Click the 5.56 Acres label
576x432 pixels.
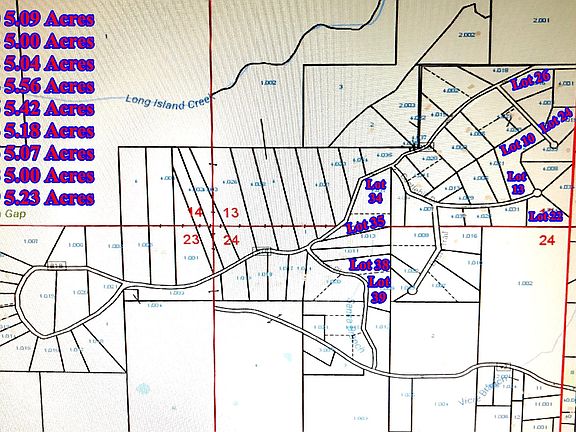point(49,86)
